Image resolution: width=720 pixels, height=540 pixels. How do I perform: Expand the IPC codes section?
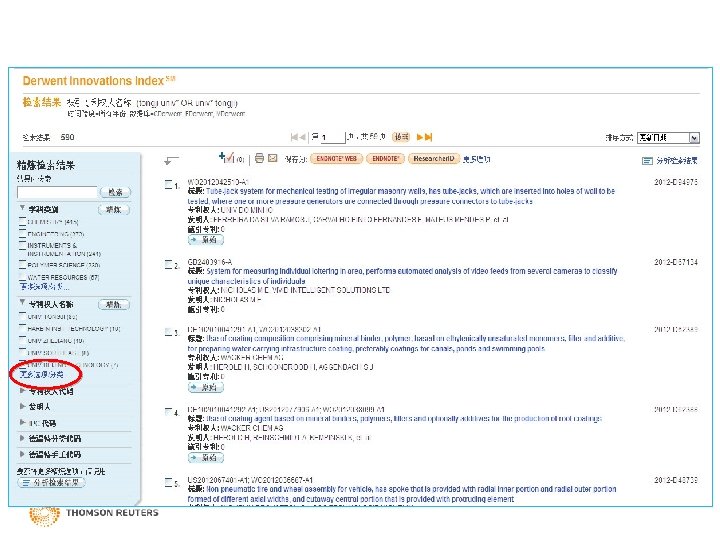point(22,422)
